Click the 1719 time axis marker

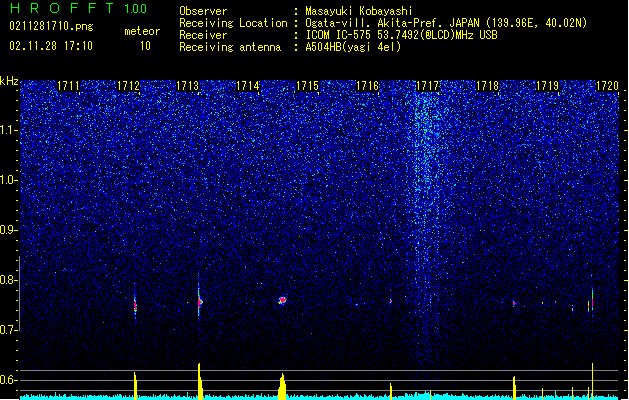click(548, 86)
